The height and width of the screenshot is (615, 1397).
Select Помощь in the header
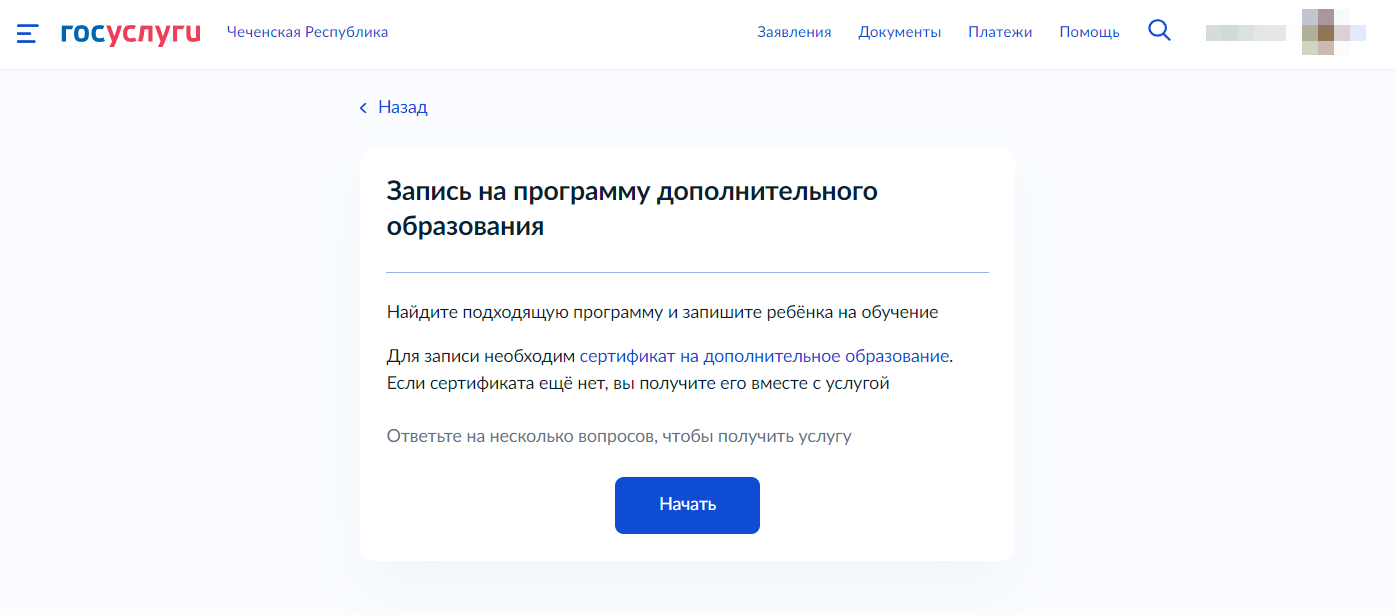1089,32
